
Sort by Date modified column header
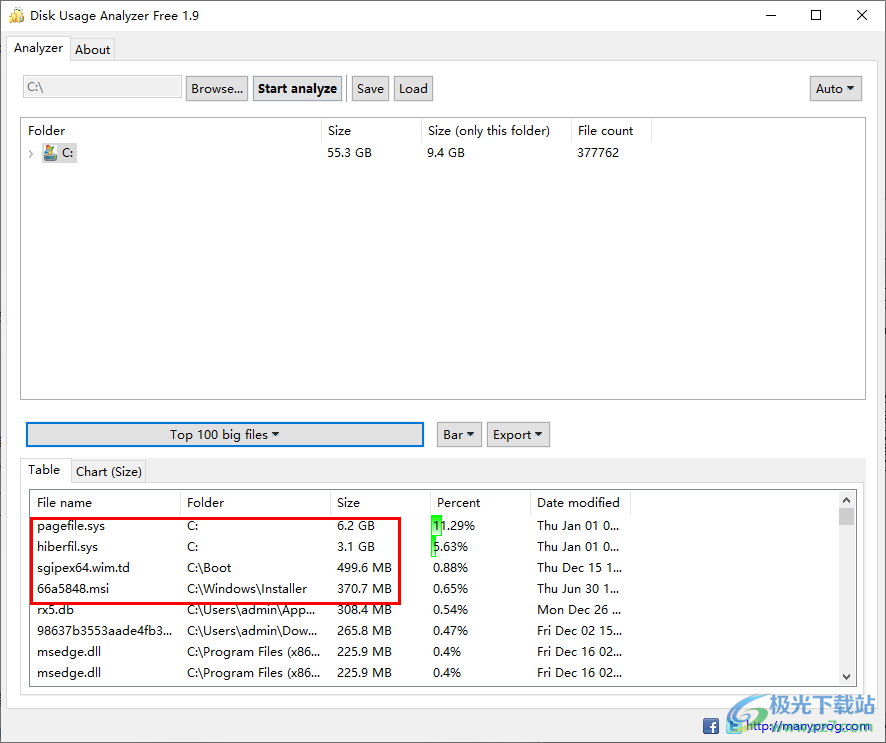(x=580, y=502)
